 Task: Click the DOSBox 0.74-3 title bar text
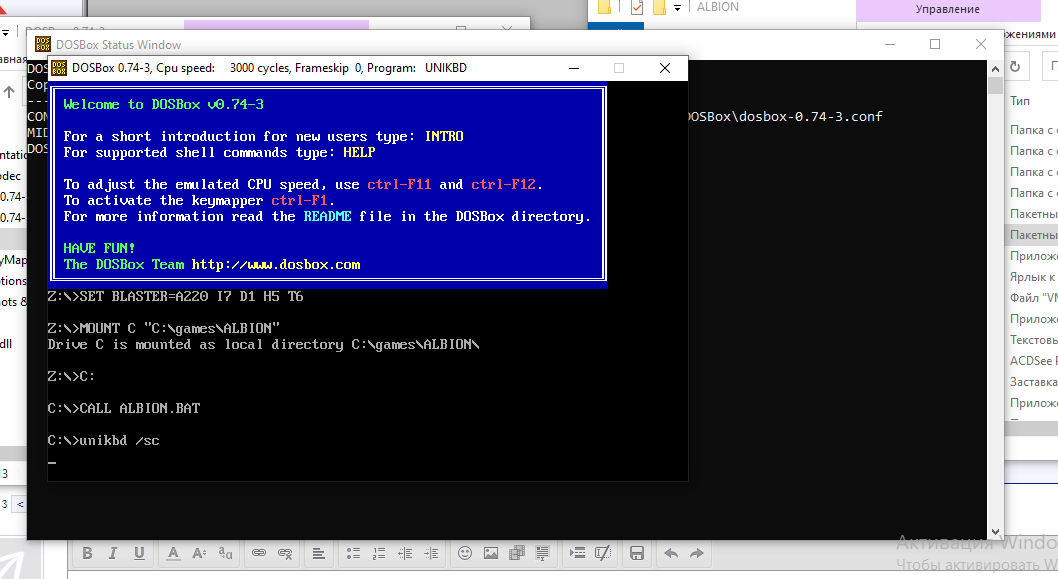269,67
